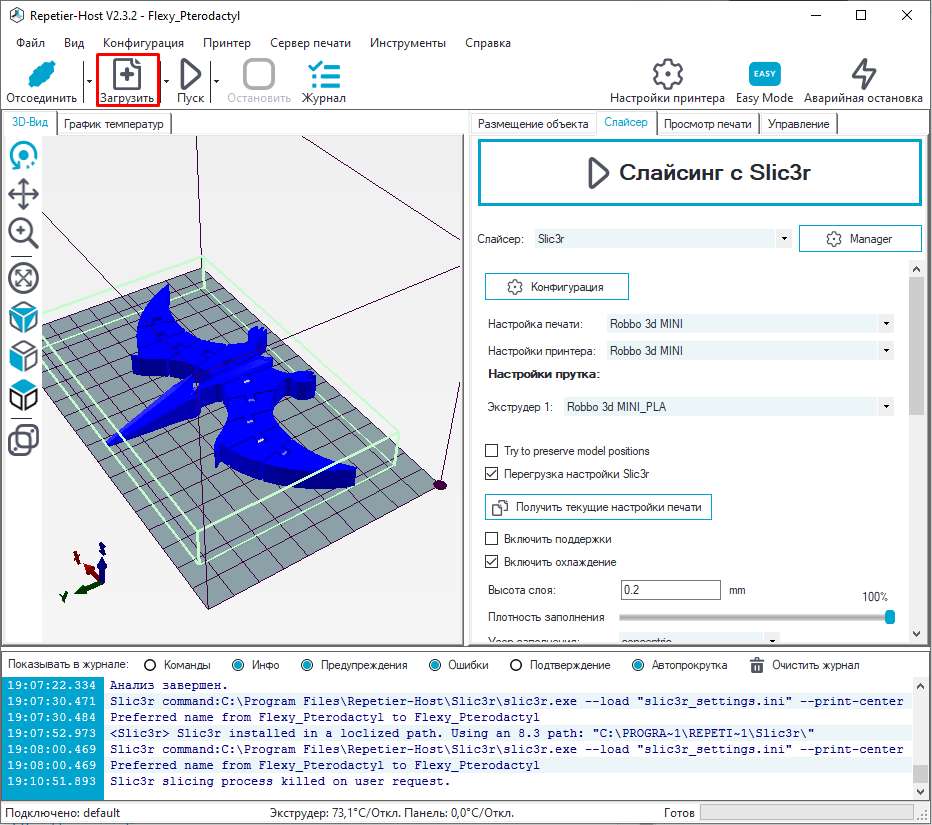
Task: Expand the arrow beside Пуск
Action: coord(216,81)
